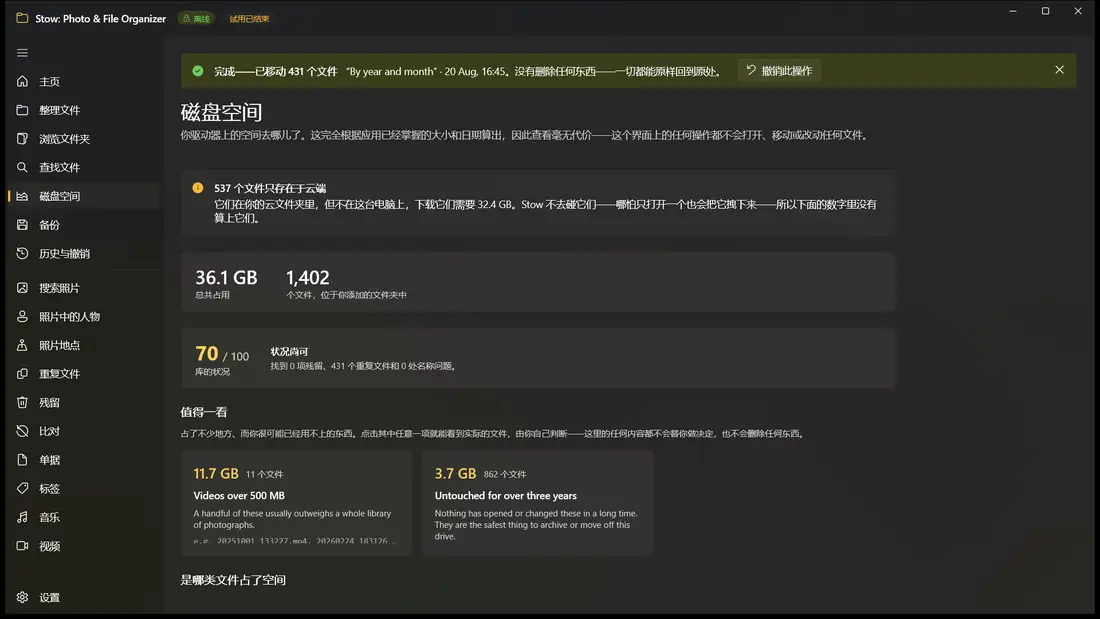Click the 36.1 GB total usage value
Image resolution: width=1100 pixels, height=619 pixels.
(x=226, y=278)
